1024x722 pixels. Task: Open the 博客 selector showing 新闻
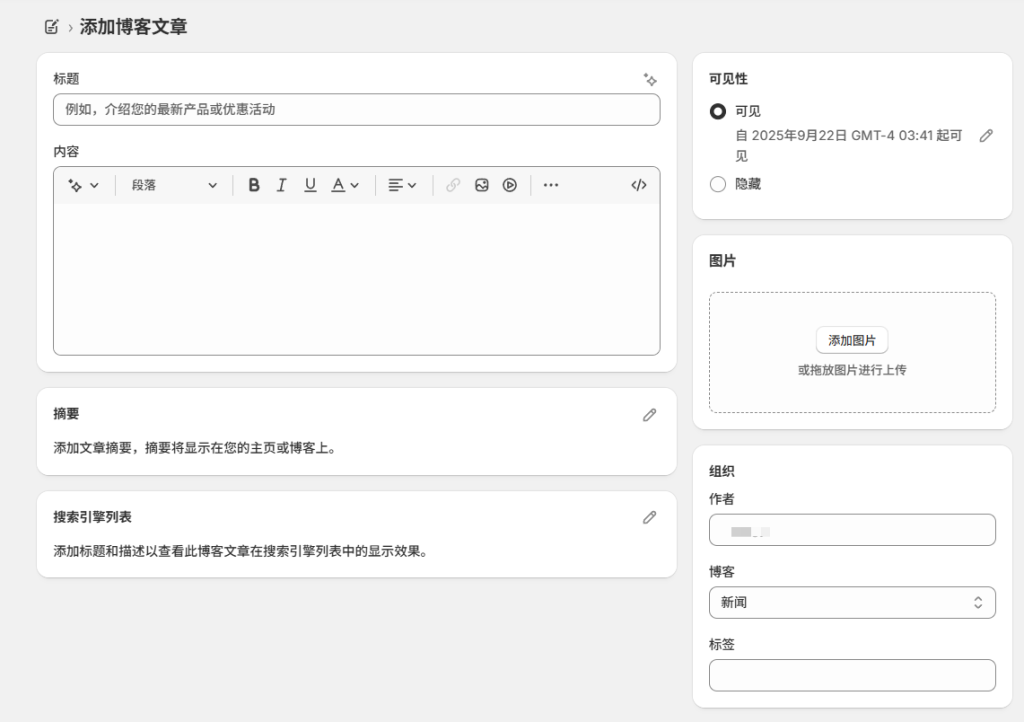[851, 602]
